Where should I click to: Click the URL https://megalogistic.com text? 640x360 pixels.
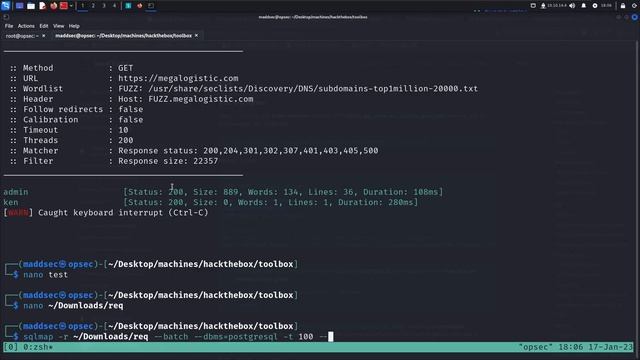point(178,78)
